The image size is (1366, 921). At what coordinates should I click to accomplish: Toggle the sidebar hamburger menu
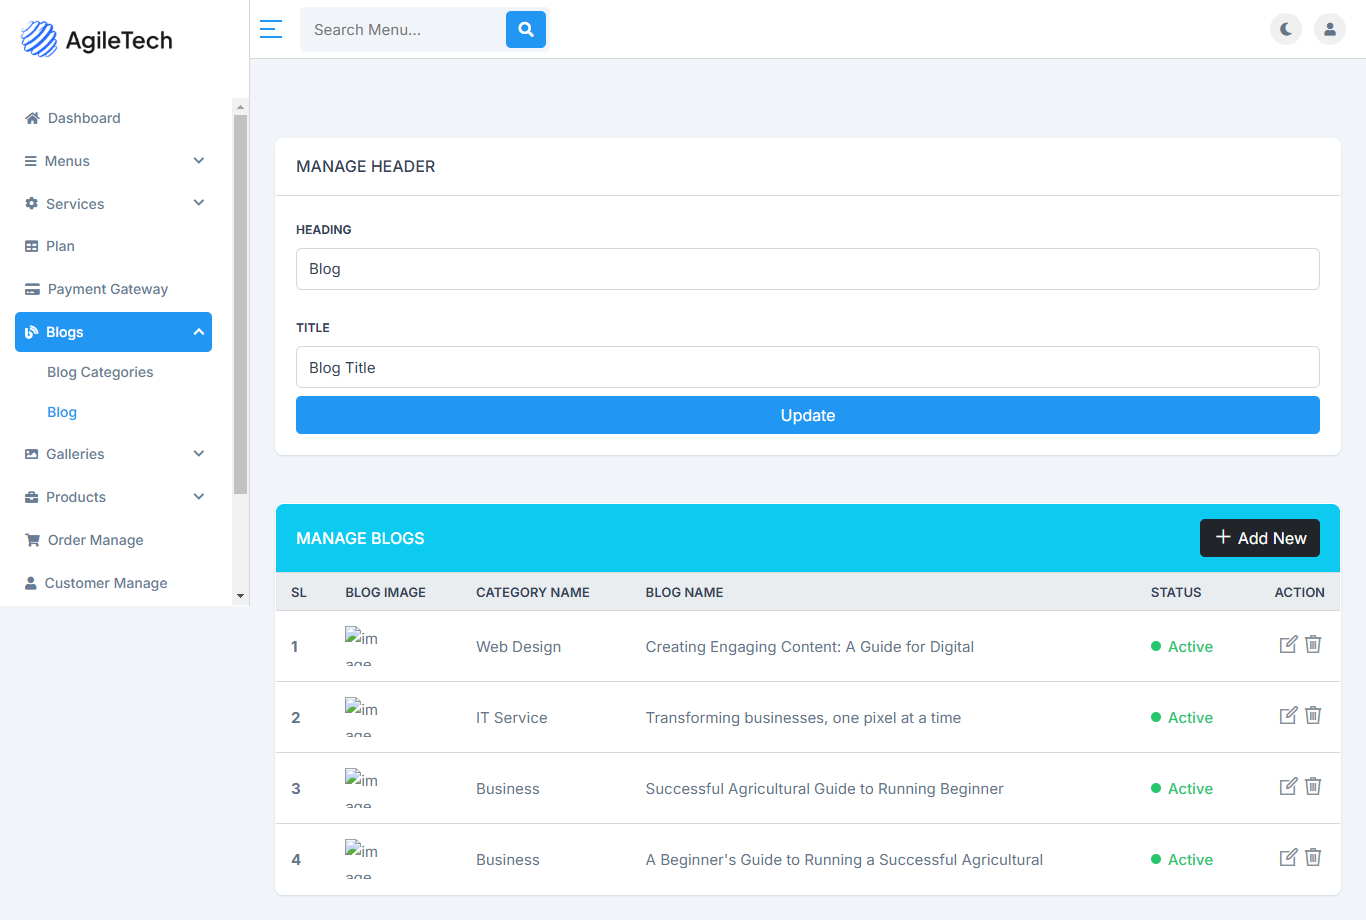tap(271, 29)
